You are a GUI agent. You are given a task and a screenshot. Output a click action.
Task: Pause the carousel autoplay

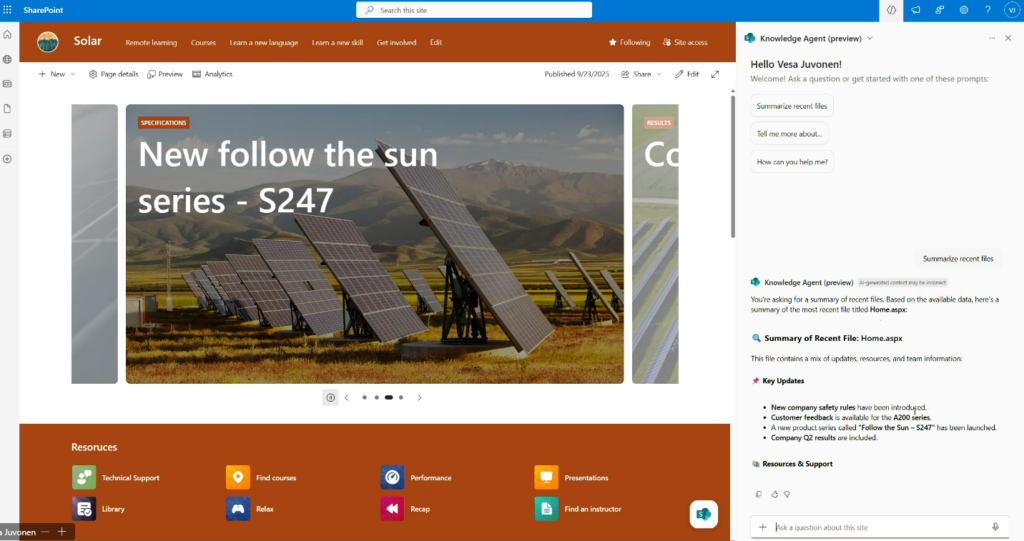tap(330, 397)
